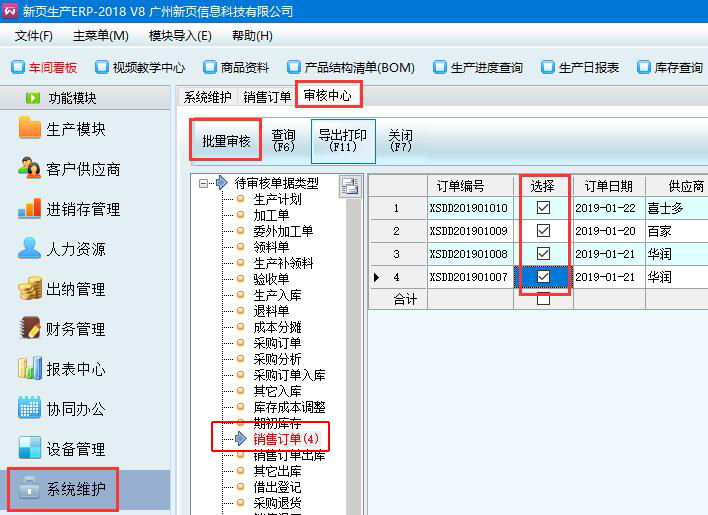The width and height of the screenshot is (708, 515).
Task: Collapse the 待审核单据类型 tree node
Action: [x=204, y=184]
